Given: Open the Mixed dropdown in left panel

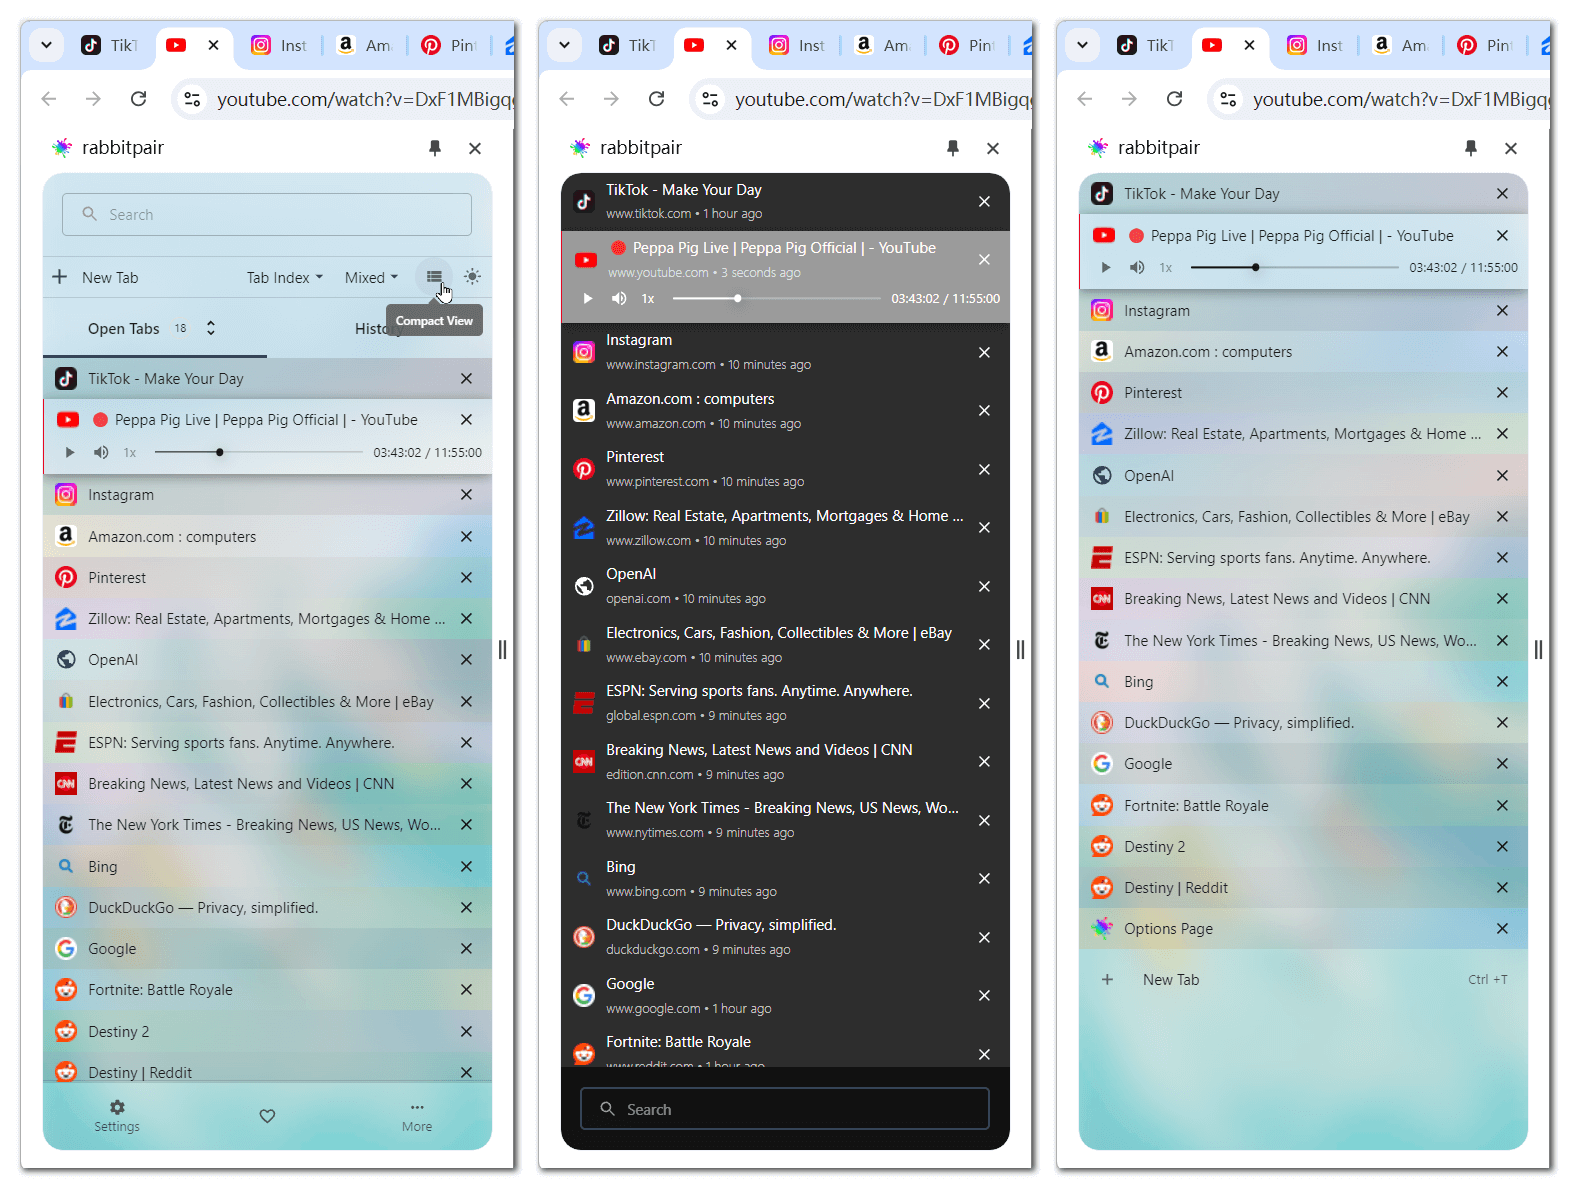Looking at the screenshot, I should click(x=371, y=278).
